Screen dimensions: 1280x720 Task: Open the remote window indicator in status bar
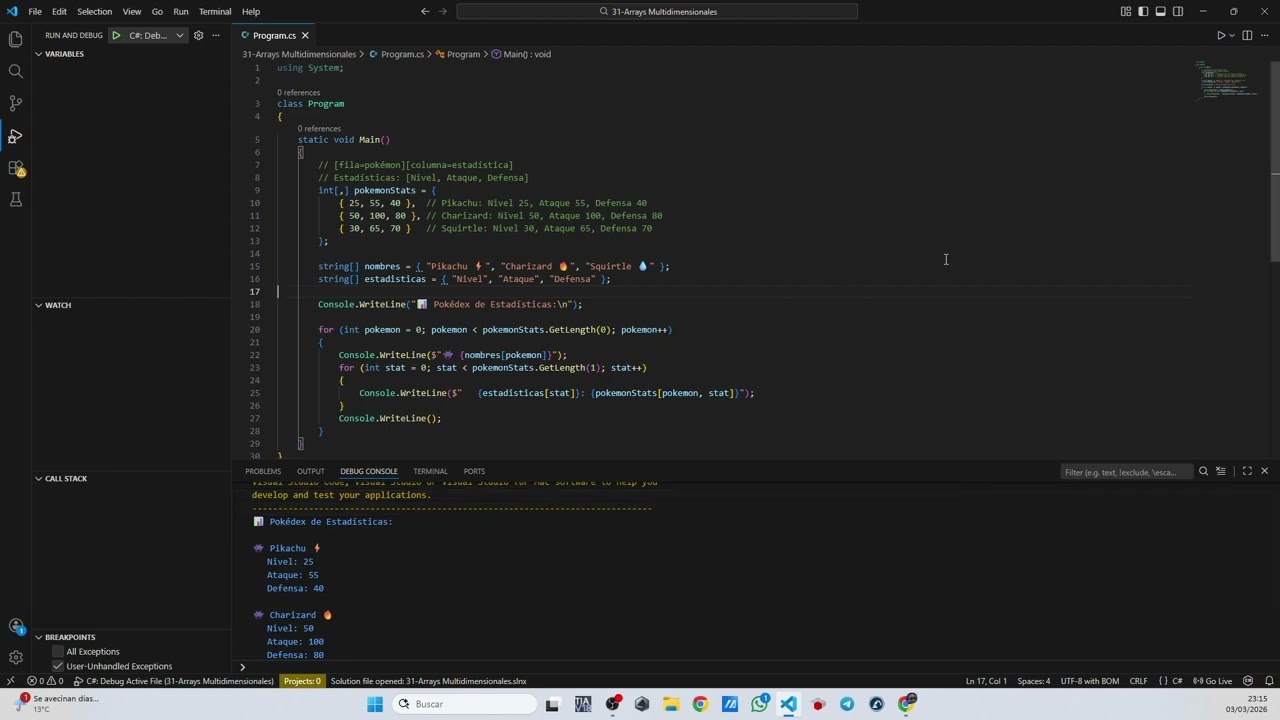coord(10,681)
